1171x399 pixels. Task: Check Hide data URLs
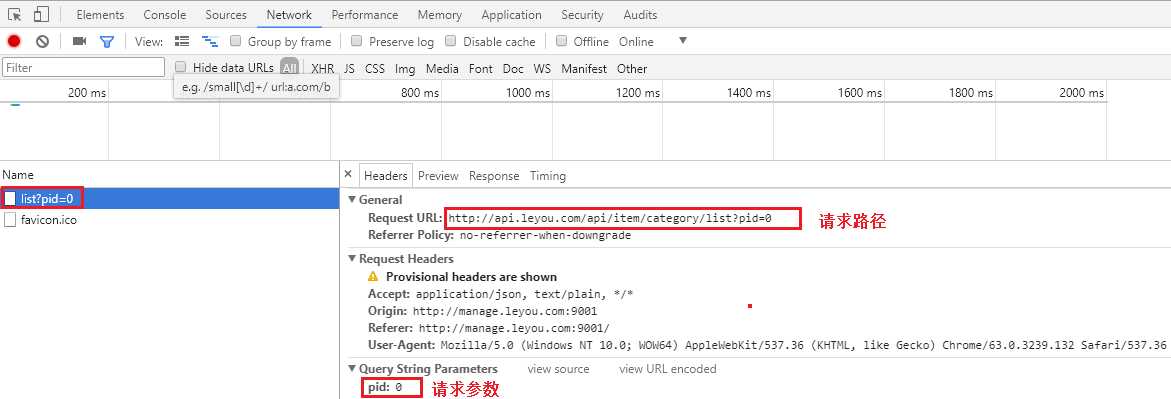coord(180,67)
